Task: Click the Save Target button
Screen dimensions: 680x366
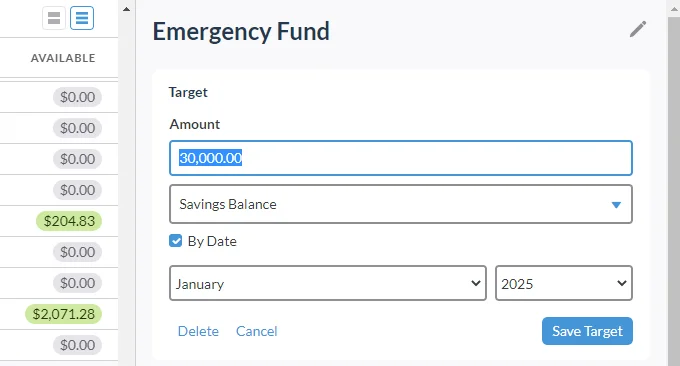Action: pos(587,331)
